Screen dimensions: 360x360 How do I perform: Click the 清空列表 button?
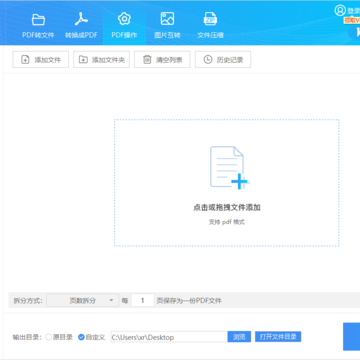click(x=162, y=60)
